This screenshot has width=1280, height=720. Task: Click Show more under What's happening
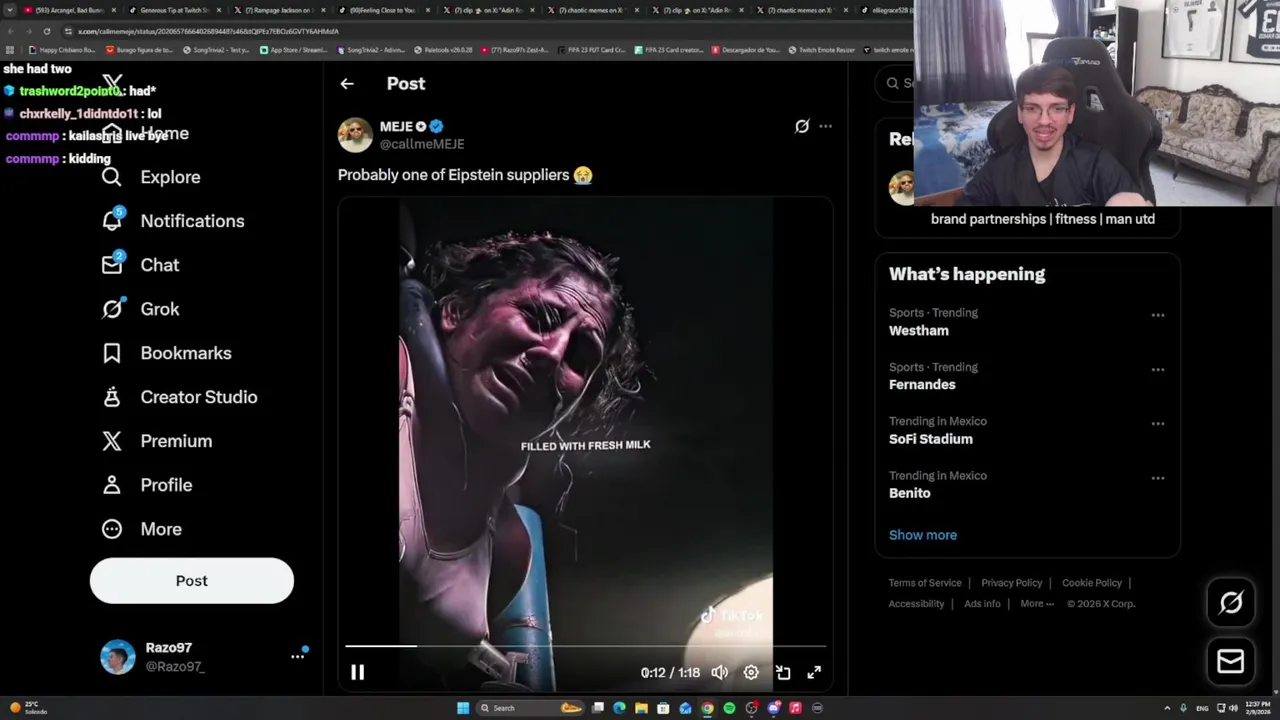click(x=923, y=535)
